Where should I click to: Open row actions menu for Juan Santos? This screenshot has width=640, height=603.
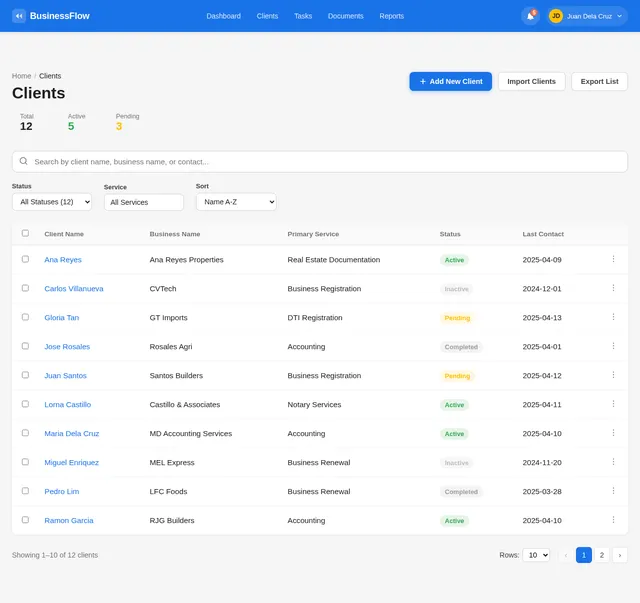[x=613, y=375]
